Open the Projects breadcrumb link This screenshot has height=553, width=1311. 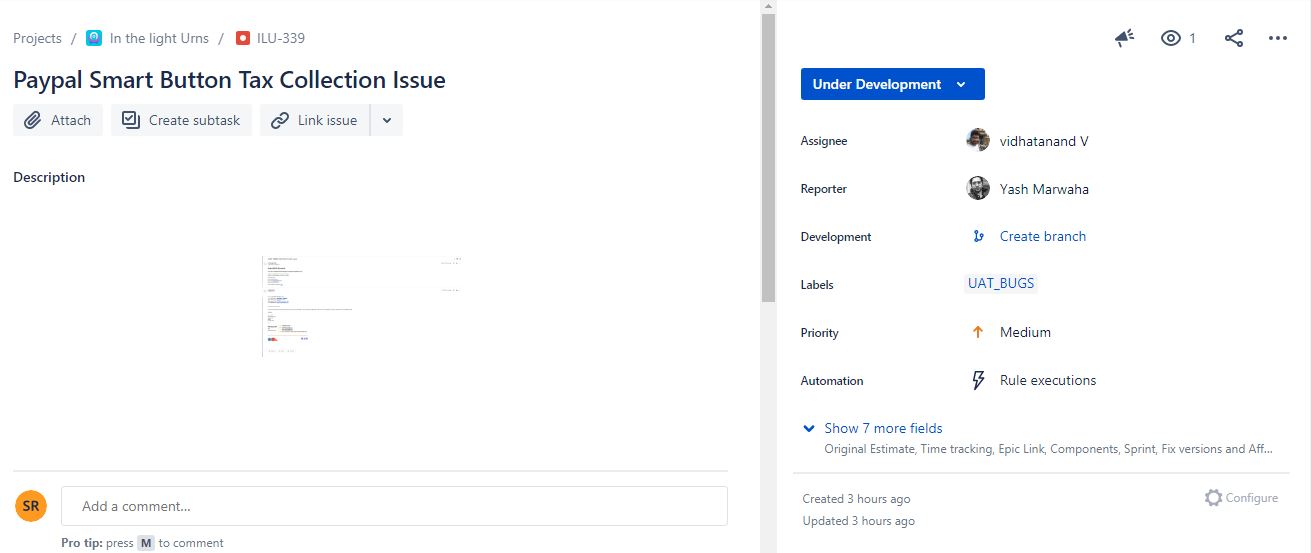point(37,38)
